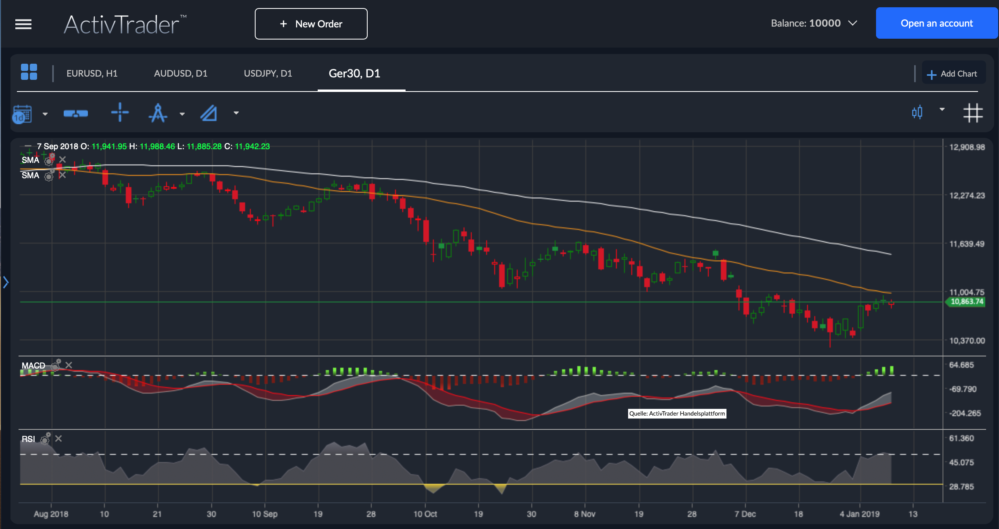Select the triangle drawing tool
The width and height of the screenshot is (999, 529).
click(x=209, y=113)
